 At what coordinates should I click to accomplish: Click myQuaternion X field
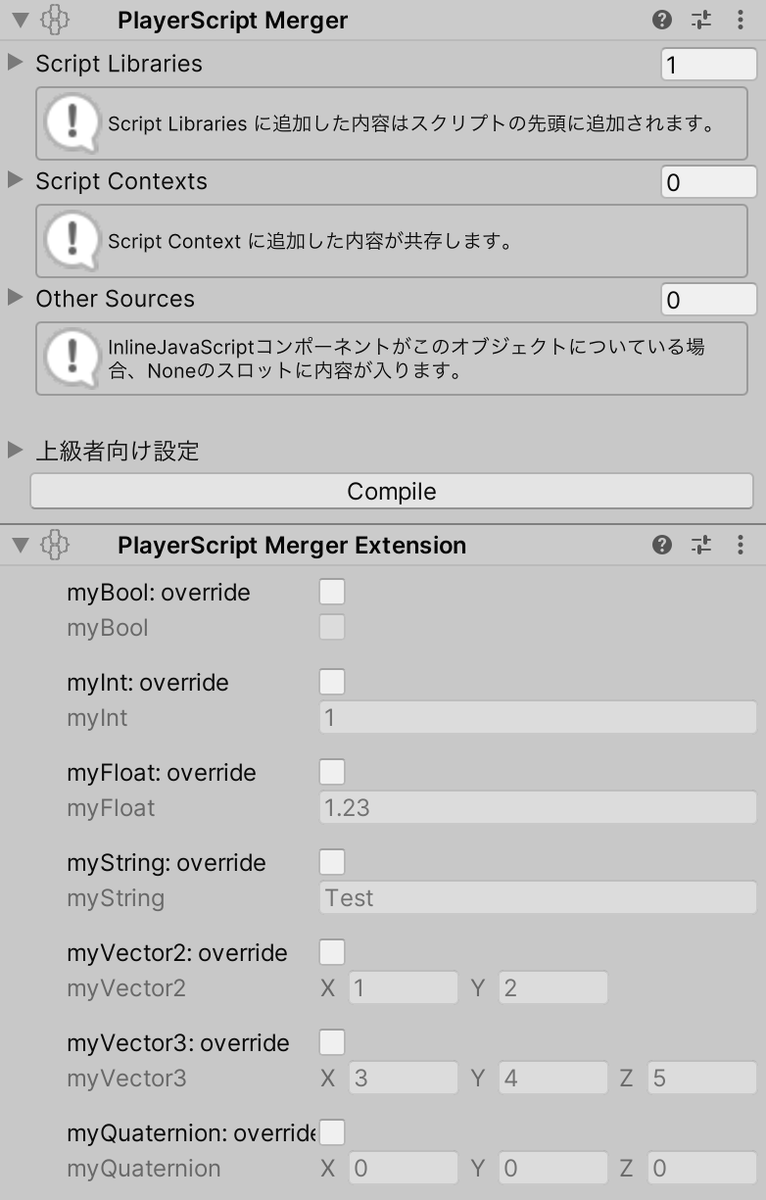(403, 1168)
